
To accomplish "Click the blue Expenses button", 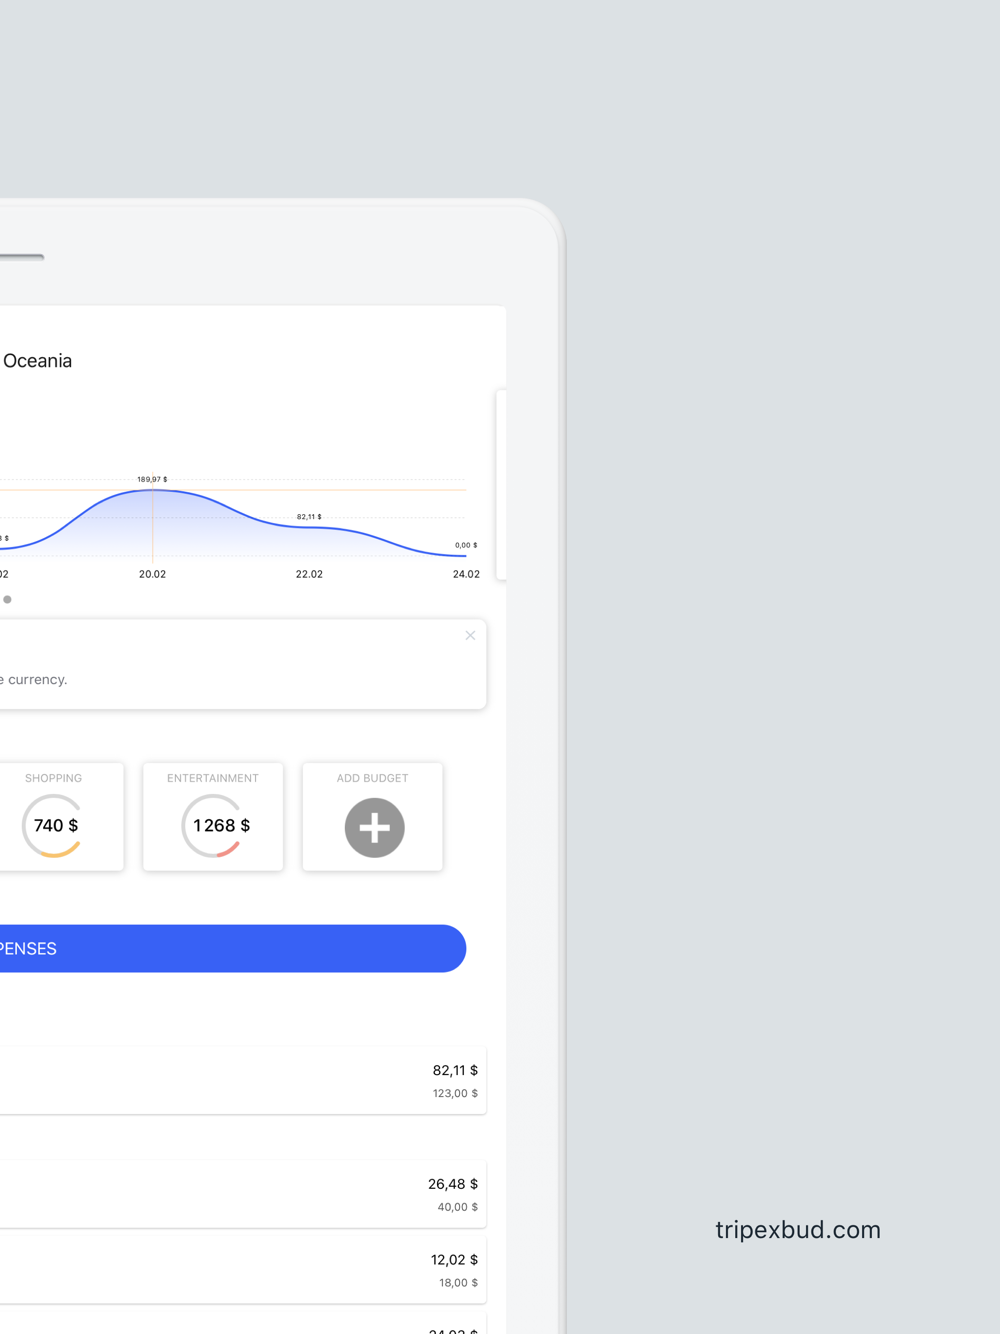I will tap(232, 948).
